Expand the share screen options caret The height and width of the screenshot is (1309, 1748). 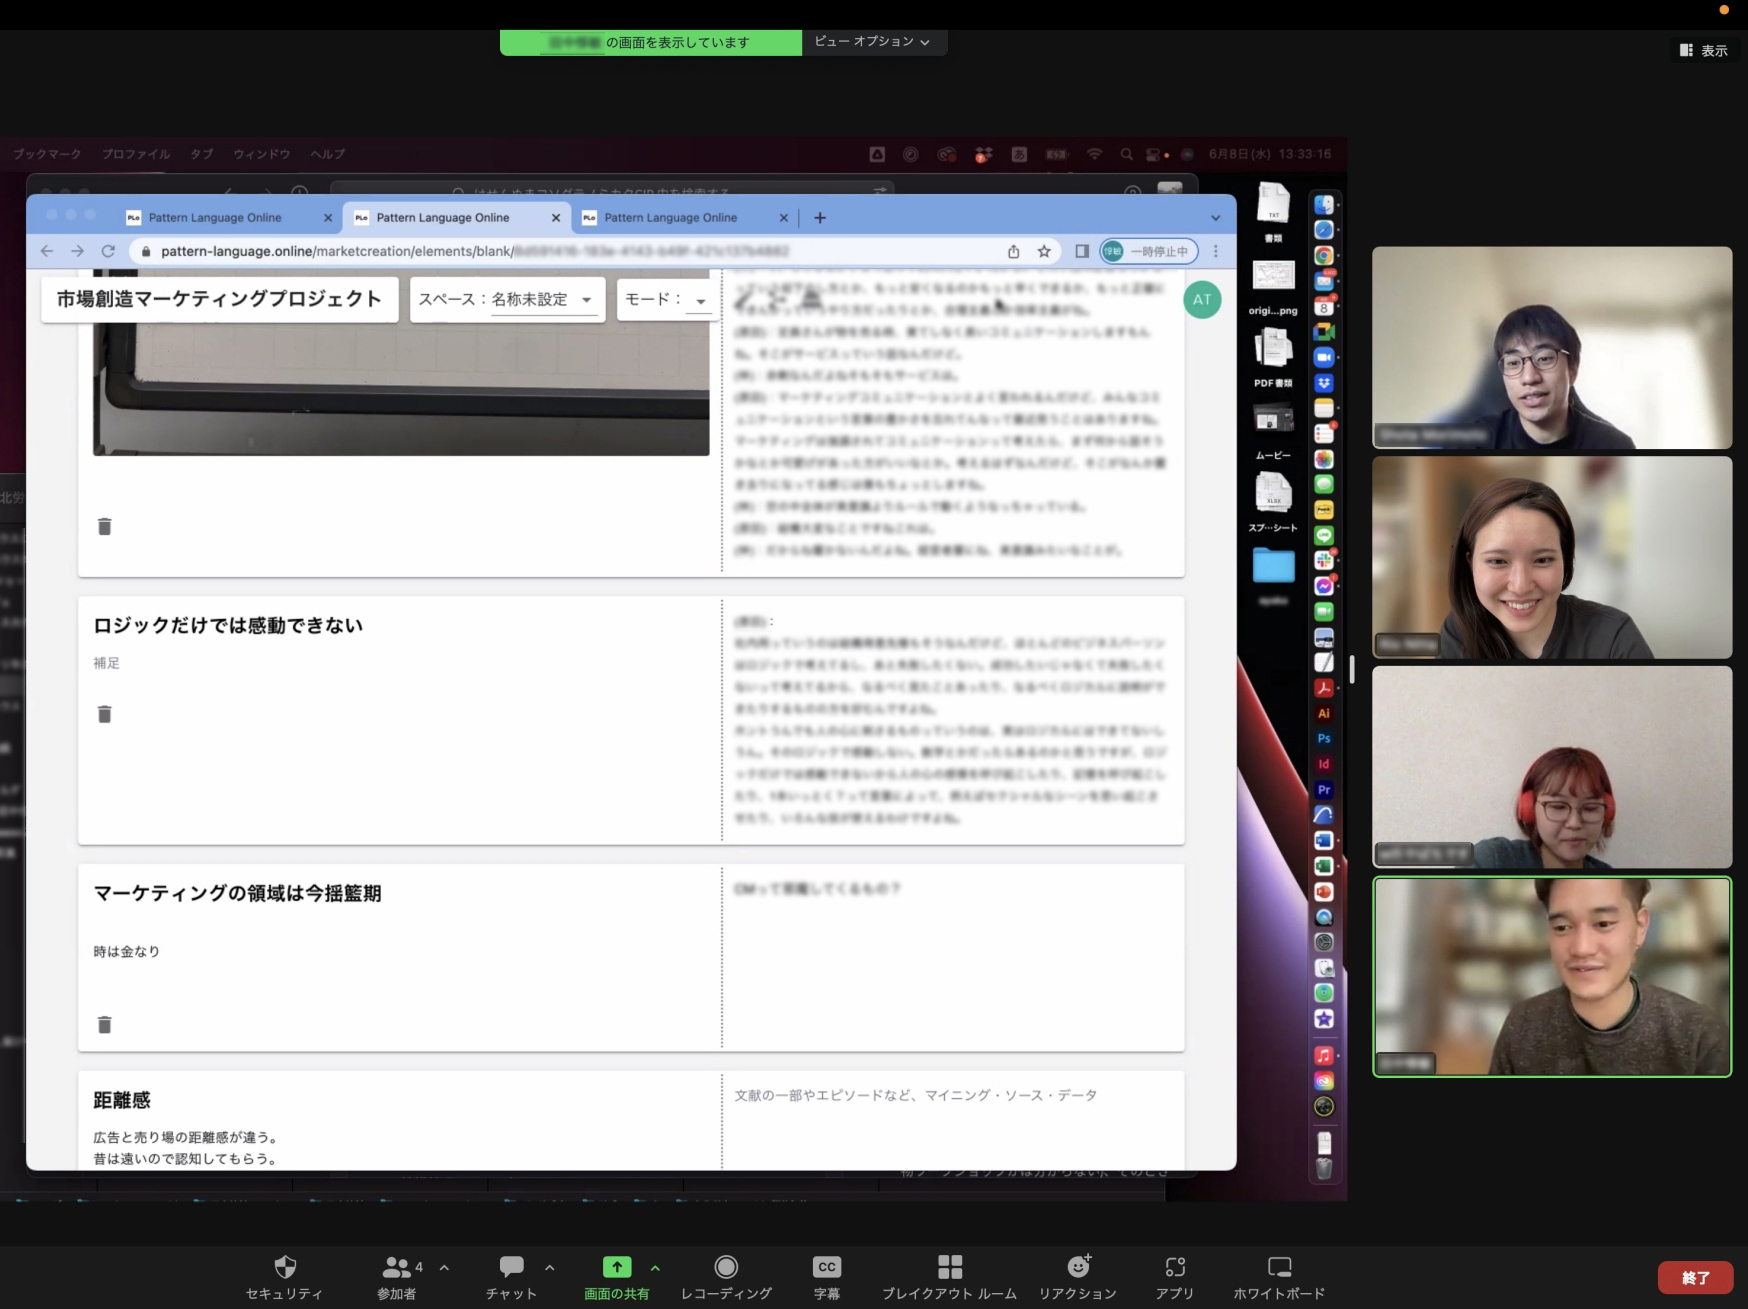655,1267
